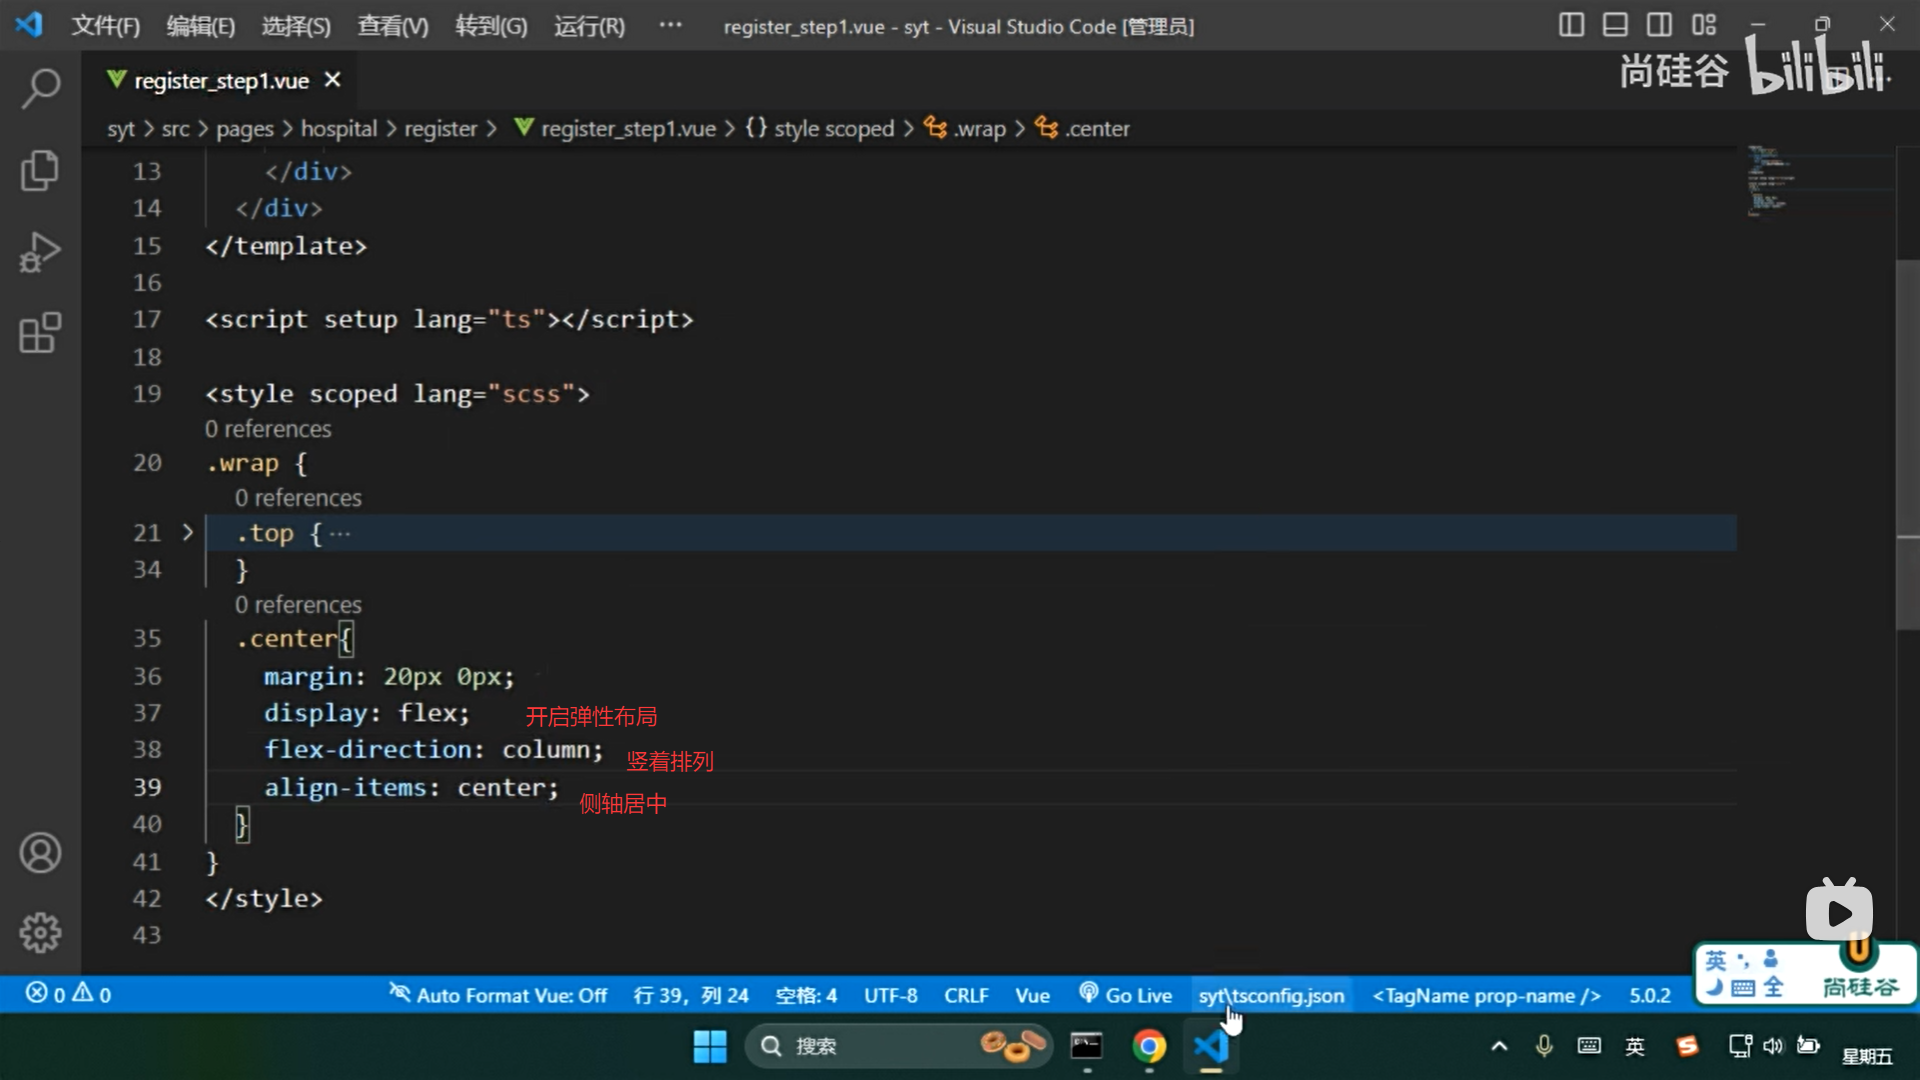Click the Customize Layout icon

1704,25
